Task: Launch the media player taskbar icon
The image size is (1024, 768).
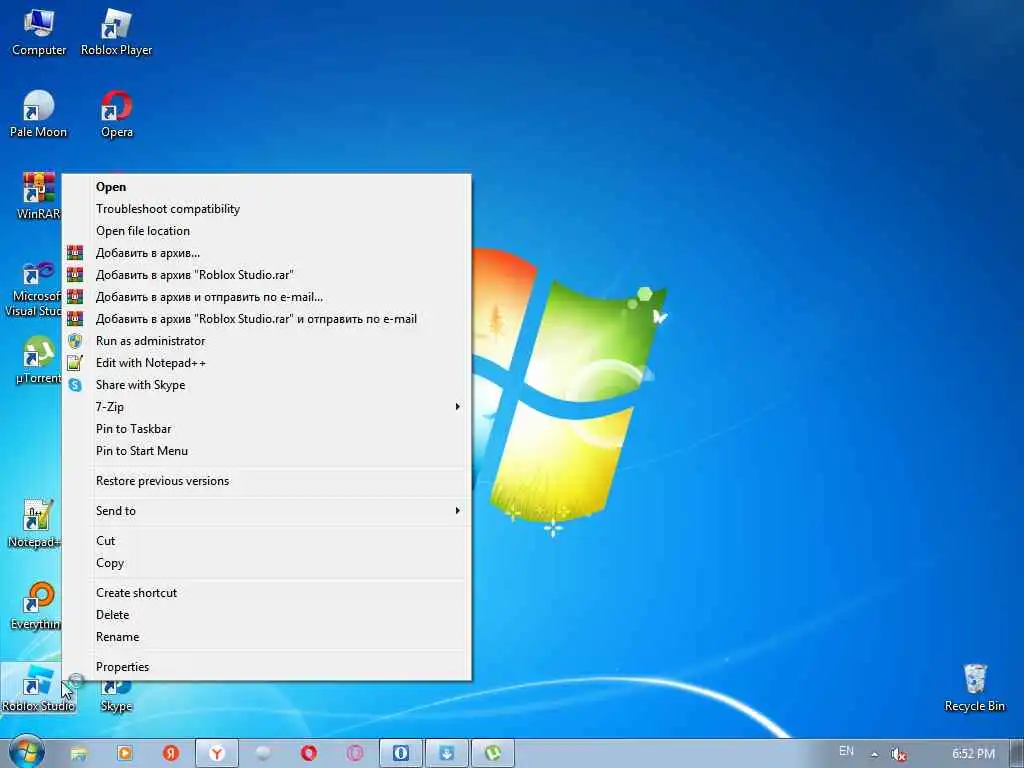Action: 124,754
